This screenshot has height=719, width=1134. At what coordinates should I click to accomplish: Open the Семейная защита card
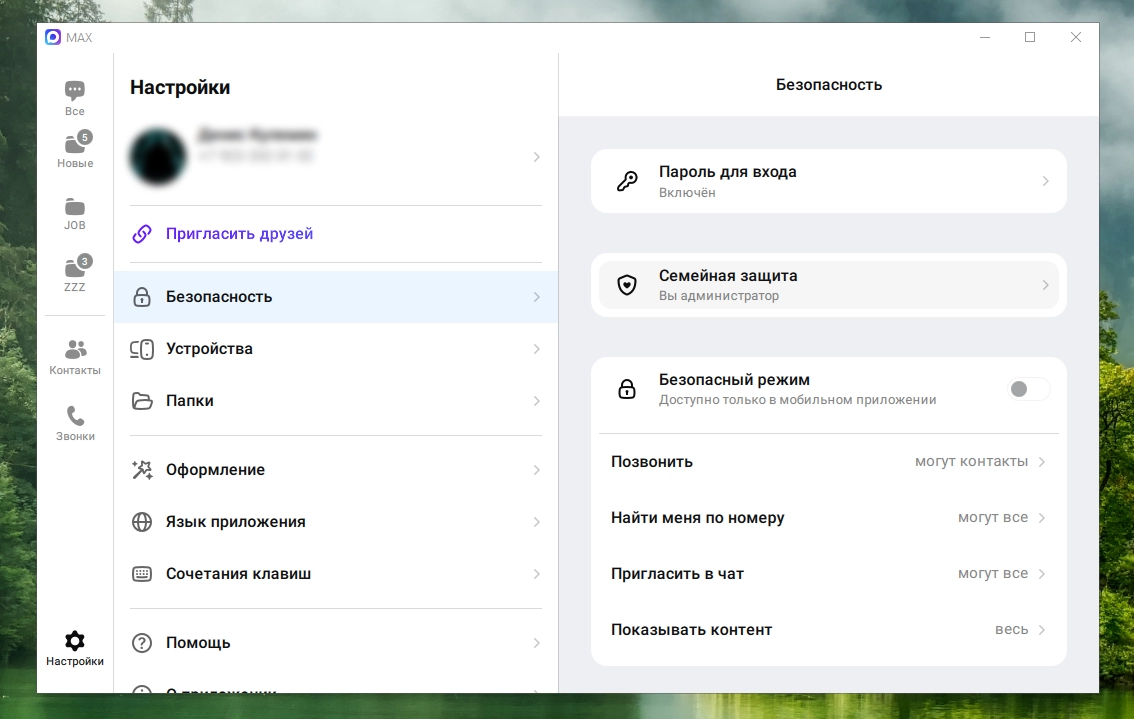[828, 285]
